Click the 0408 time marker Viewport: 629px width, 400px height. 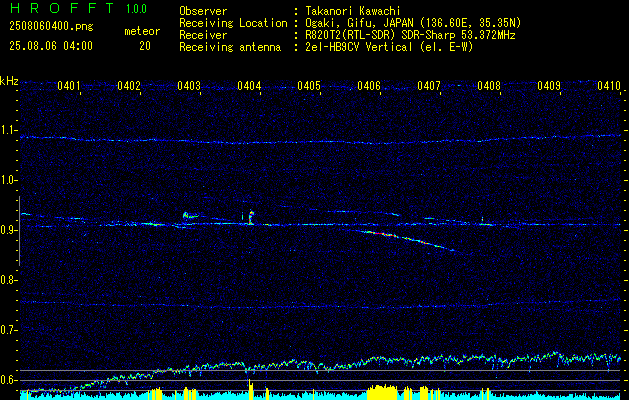[x=489, y=85]
